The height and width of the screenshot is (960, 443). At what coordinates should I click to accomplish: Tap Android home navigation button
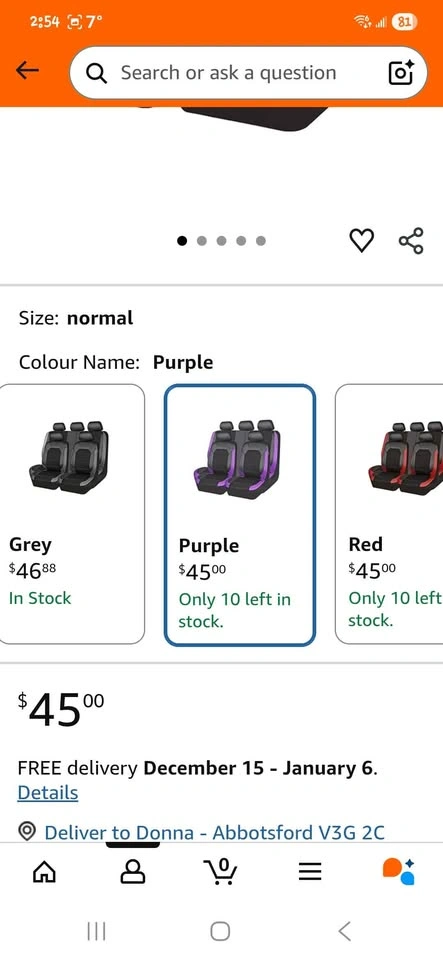[220, 931]
